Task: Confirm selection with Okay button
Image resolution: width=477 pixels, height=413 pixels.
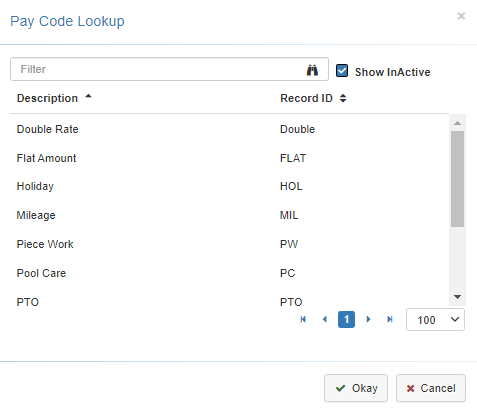Action: (x=356, y=388)
